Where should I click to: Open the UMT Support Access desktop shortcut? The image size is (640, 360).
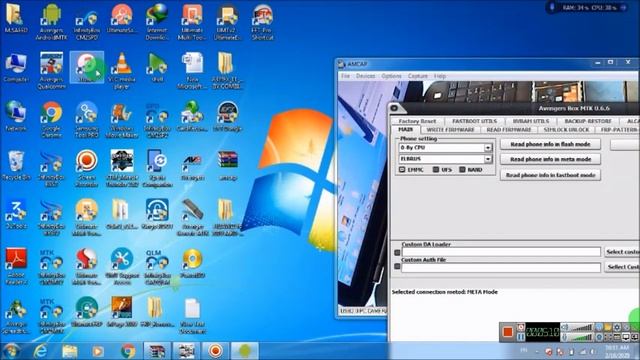click(x=122, y=267)
